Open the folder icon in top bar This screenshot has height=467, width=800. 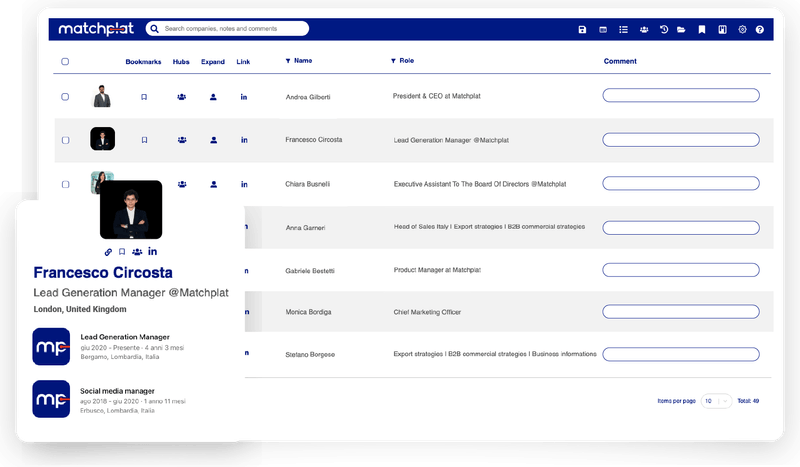tap(681, 30)
